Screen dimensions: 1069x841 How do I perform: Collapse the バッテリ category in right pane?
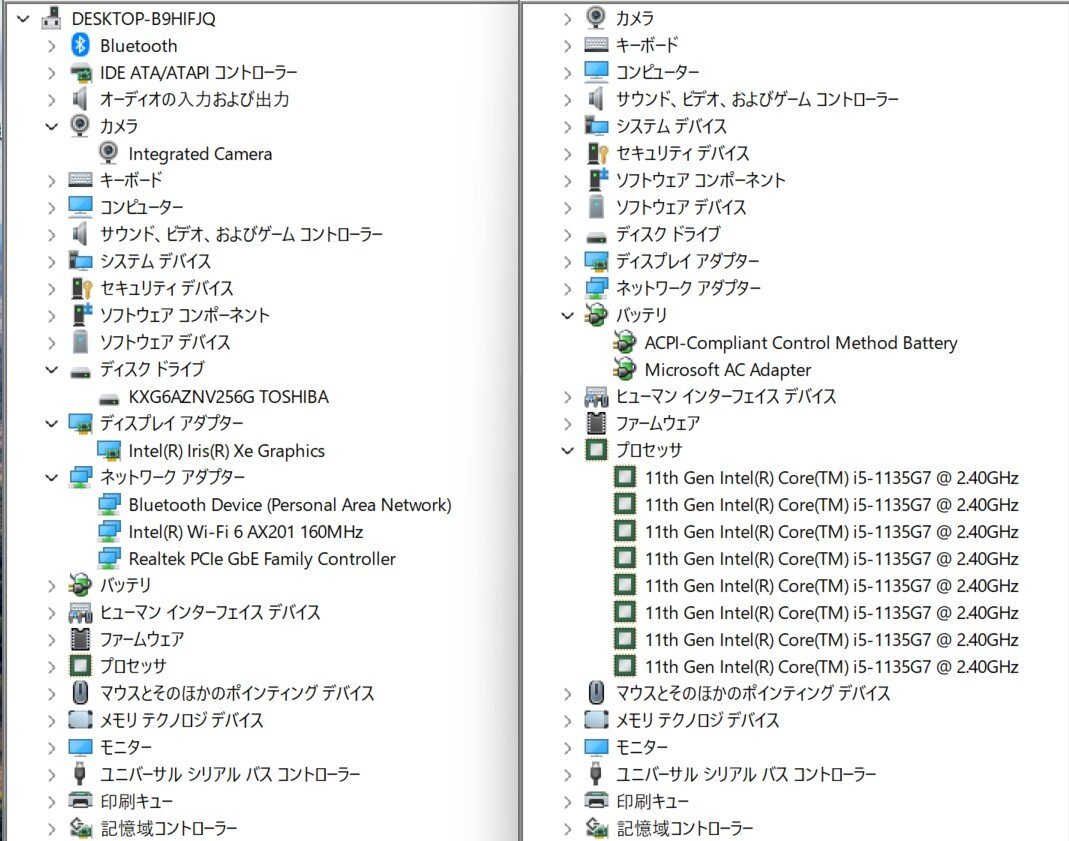click(567, 315)
